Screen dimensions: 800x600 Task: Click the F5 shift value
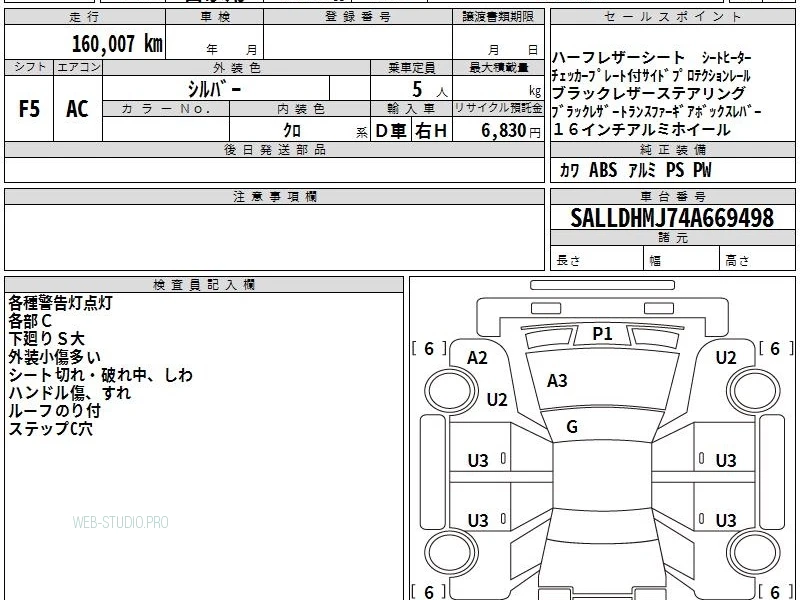[29, 109]
